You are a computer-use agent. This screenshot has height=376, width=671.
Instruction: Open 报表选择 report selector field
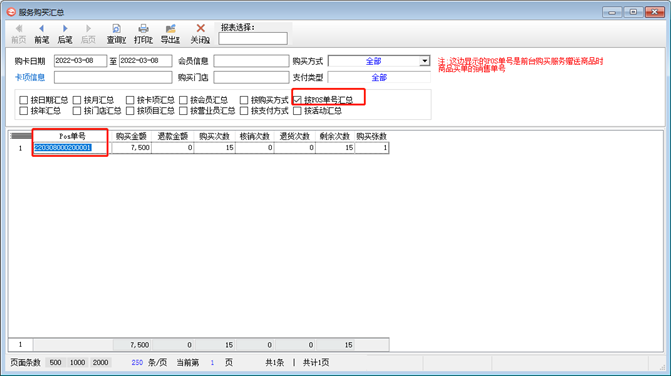pos(253,38)
